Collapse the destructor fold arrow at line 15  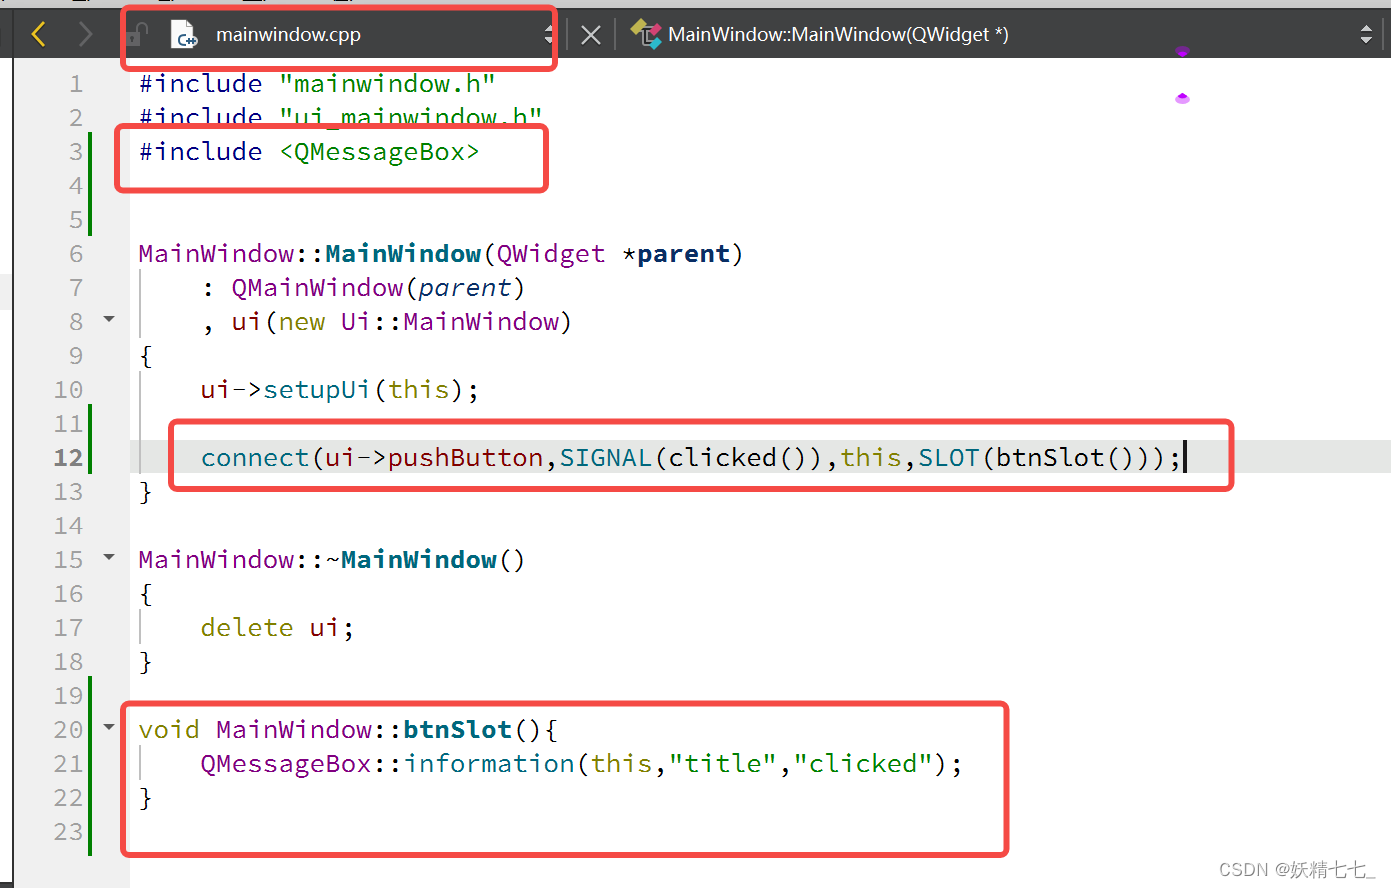(110, 557)
